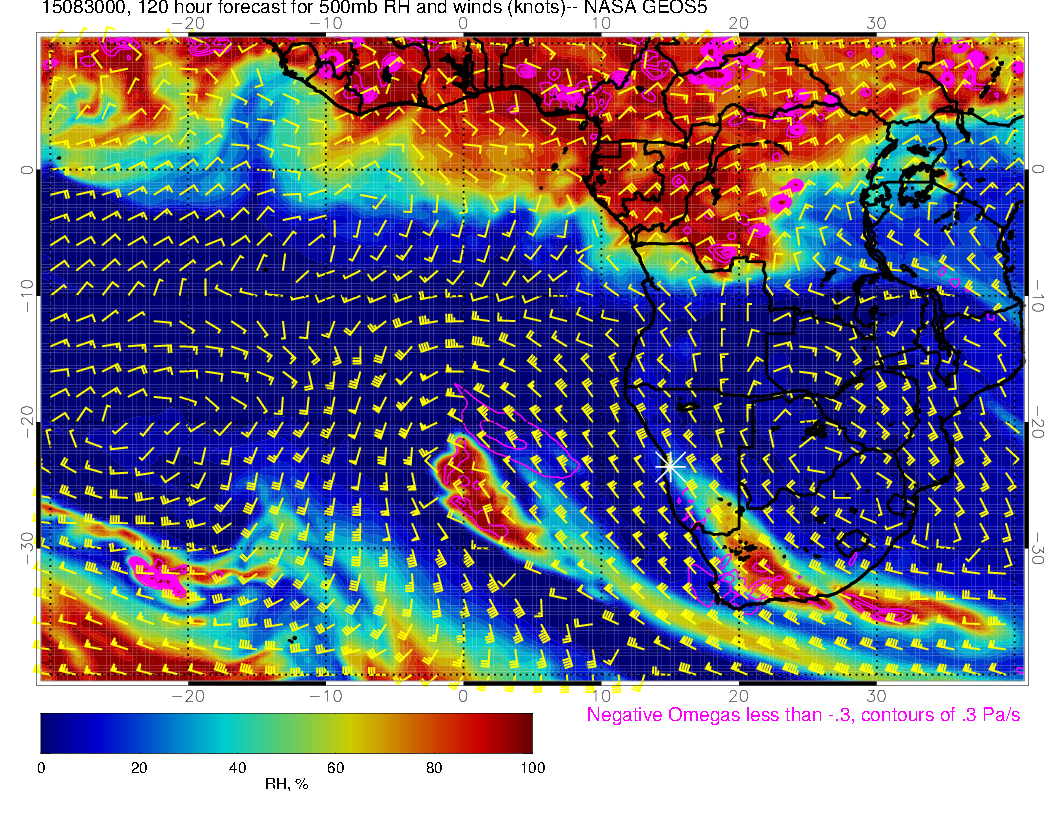Click the '100' tick label of color bar
The width and height of the screenshot is (1056, 816).
pos(533,768)
